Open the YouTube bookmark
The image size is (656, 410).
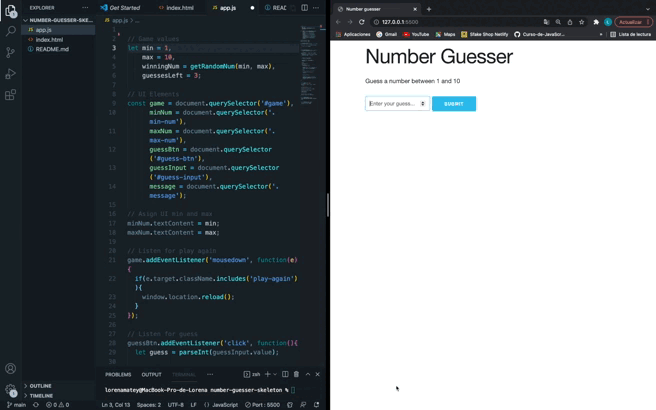click(x=416, y=34)
